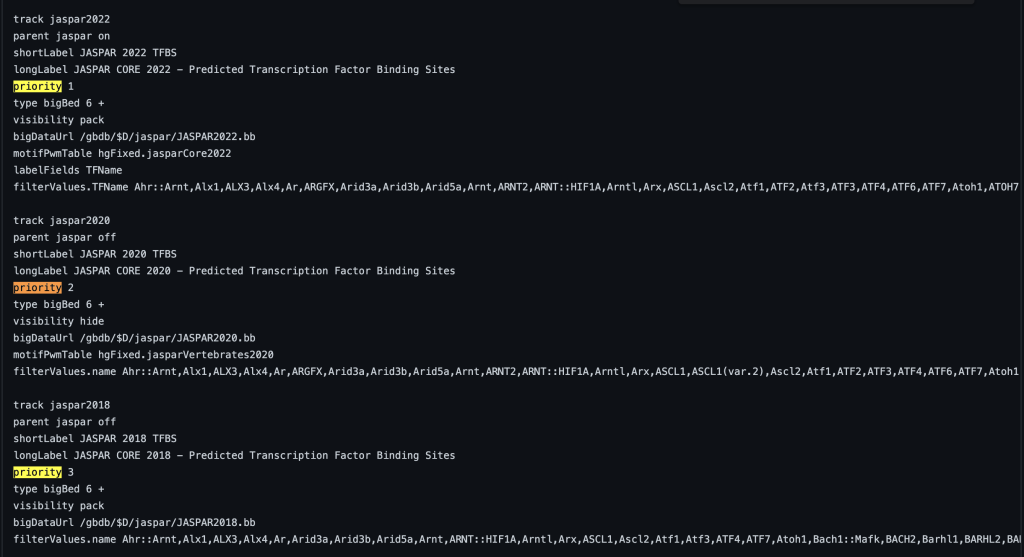Click 'shortLabel JASPAR 2018 TFBS' text
The image size is (1024, 557).
[x=95, y=438]
